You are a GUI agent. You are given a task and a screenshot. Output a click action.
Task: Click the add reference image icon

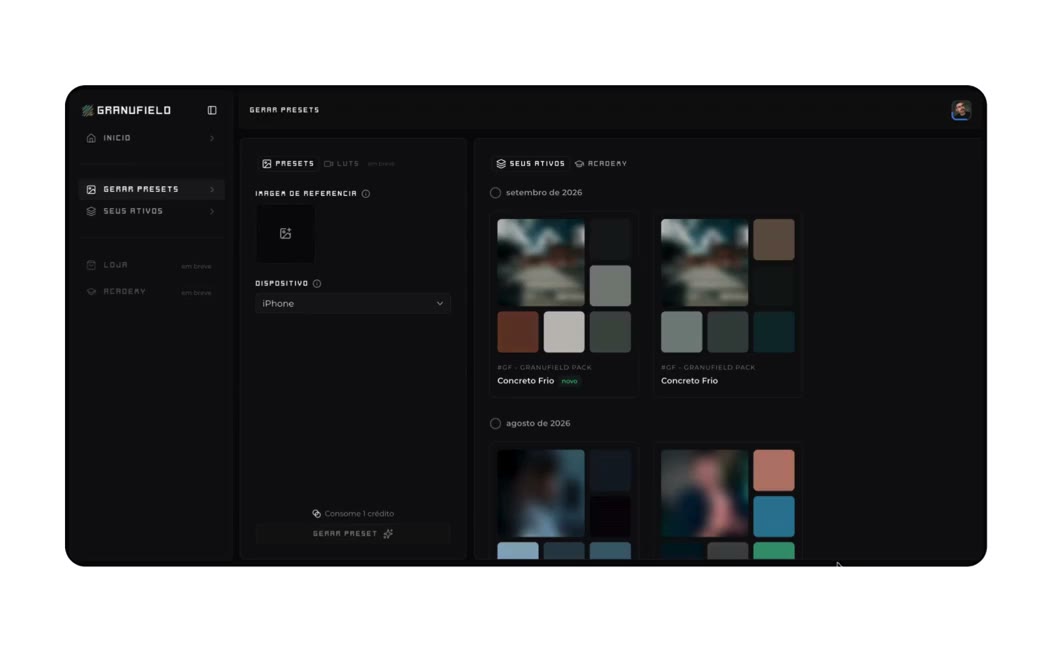pyautogui.click(x=286, y=233)
